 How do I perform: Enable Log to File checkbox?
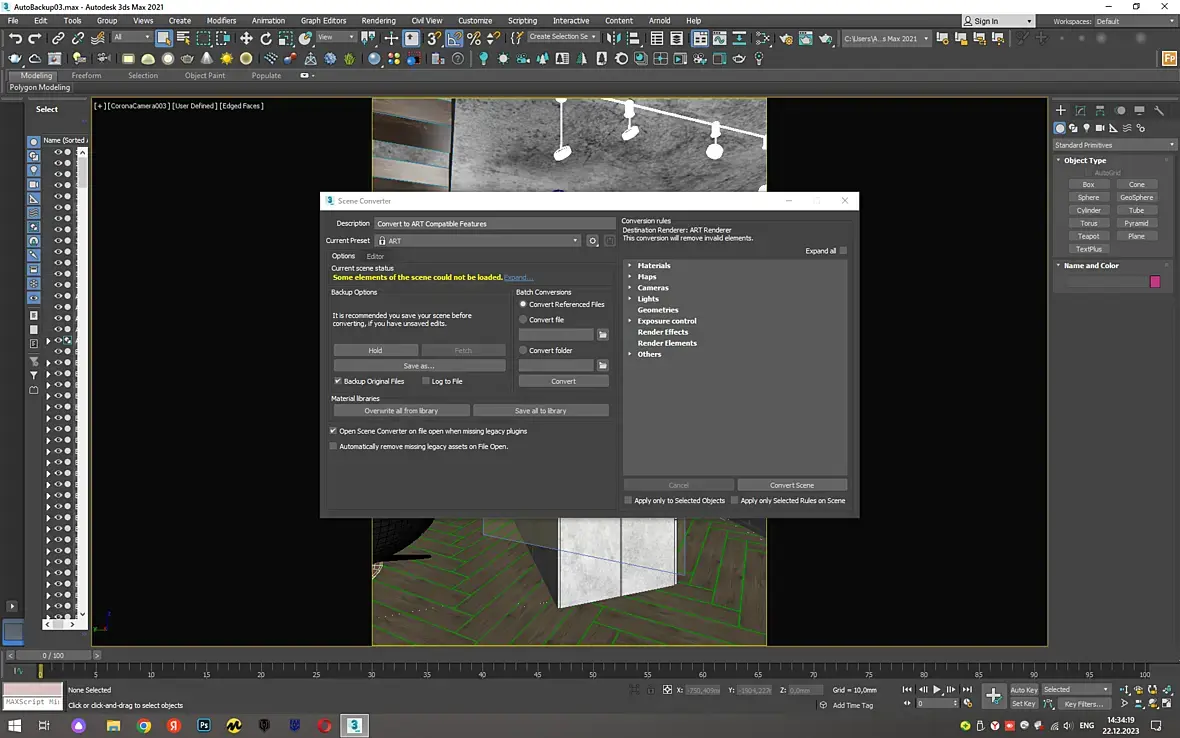pos(426,381)
